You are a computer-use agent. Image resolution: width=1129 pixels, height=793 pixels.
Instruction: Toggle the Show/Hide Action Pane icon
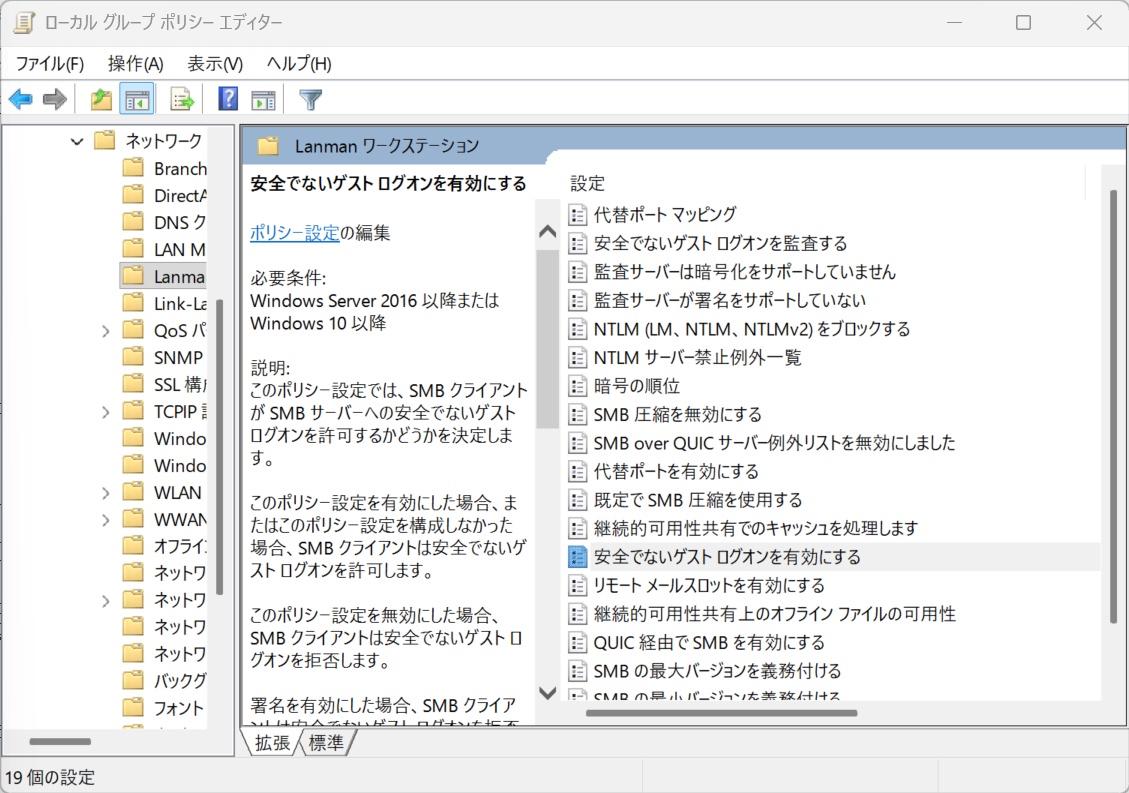click(x=263, y=99)
